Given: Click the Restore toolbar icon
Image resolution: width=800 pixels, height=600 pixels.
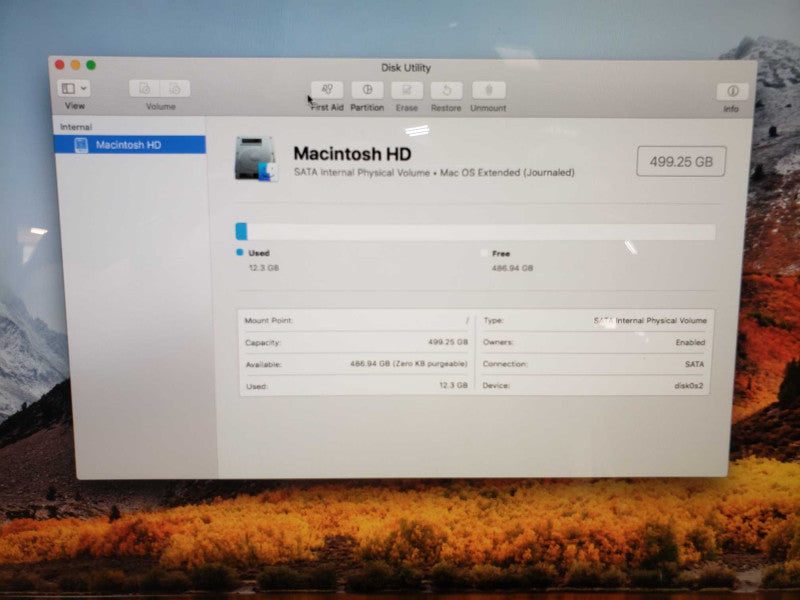Looking at the screenshot, I should pos(446,91).
